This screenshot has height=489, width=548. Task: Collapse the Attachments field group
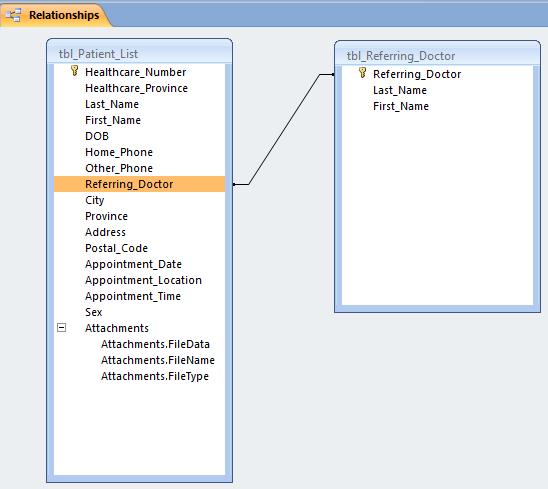(x=62, y=328)
